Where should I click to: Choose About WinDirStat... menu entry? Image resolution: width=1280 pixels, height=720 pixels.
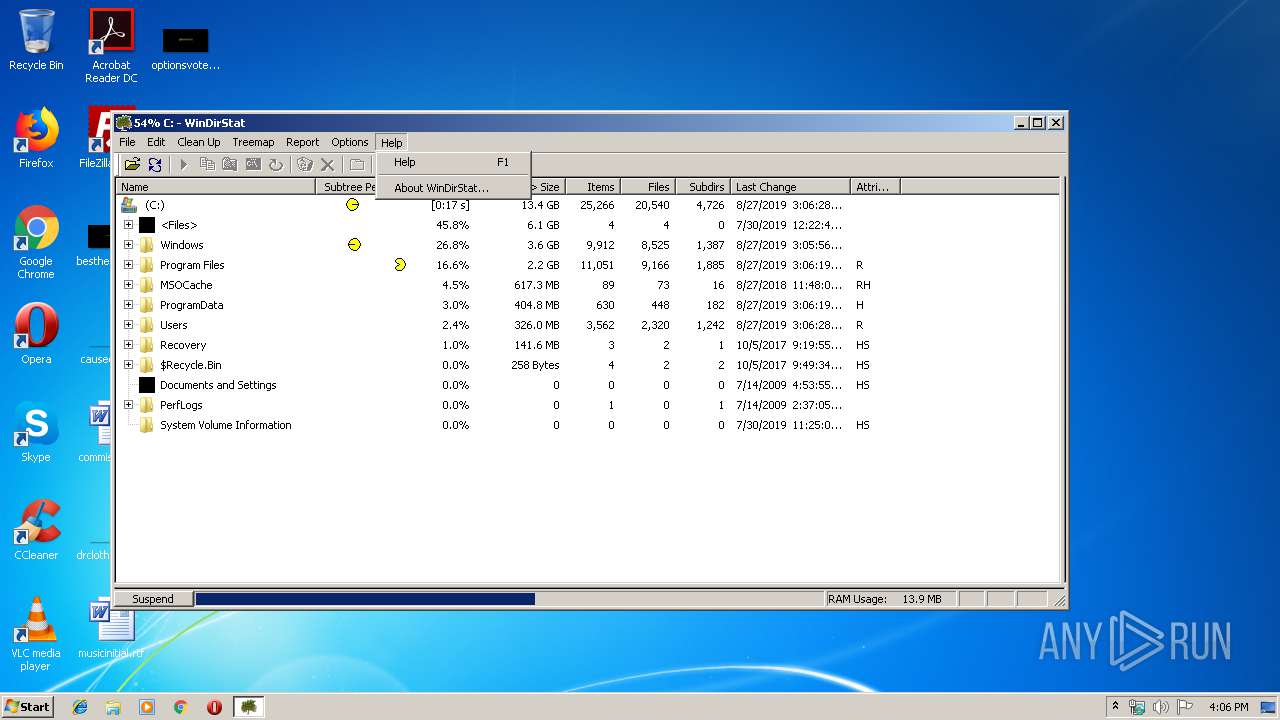click(453, 188)
